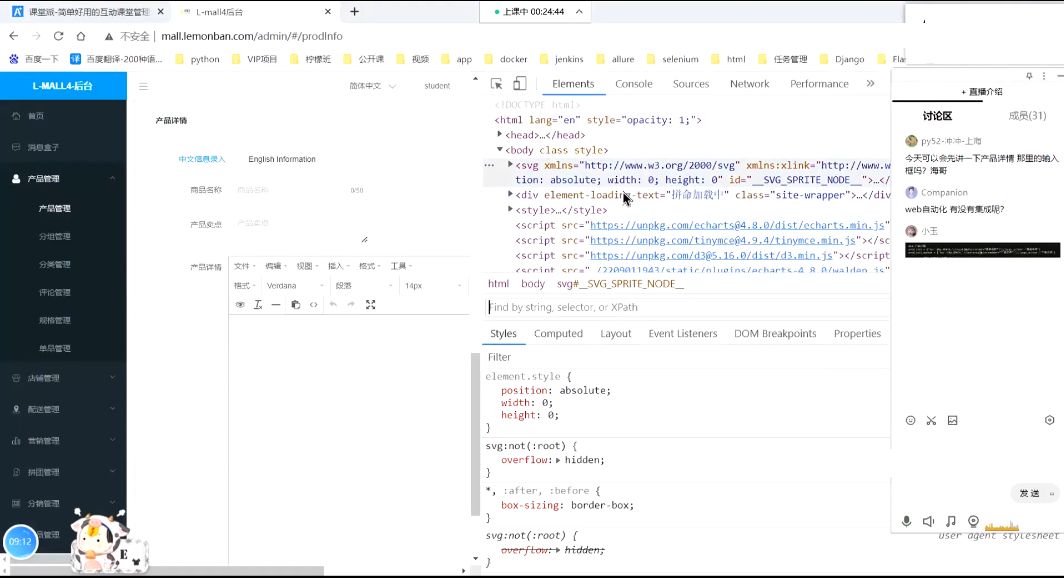1064x578 pixels.
Task: Toggle the device toolbar icon in DevTools
Action: click(x=519, y=83)
